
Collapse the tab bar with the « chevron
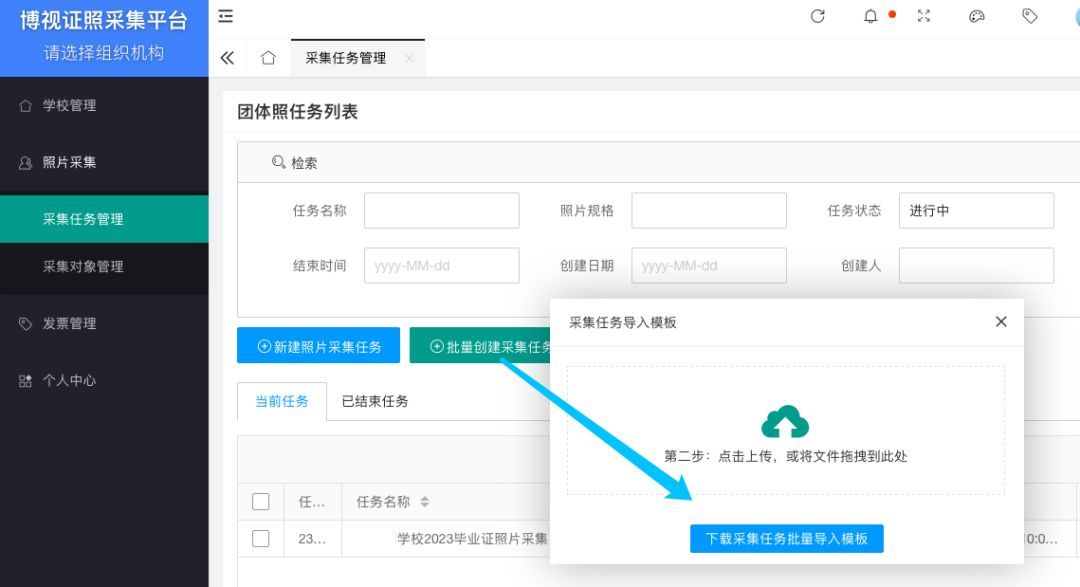coord(227,58)
